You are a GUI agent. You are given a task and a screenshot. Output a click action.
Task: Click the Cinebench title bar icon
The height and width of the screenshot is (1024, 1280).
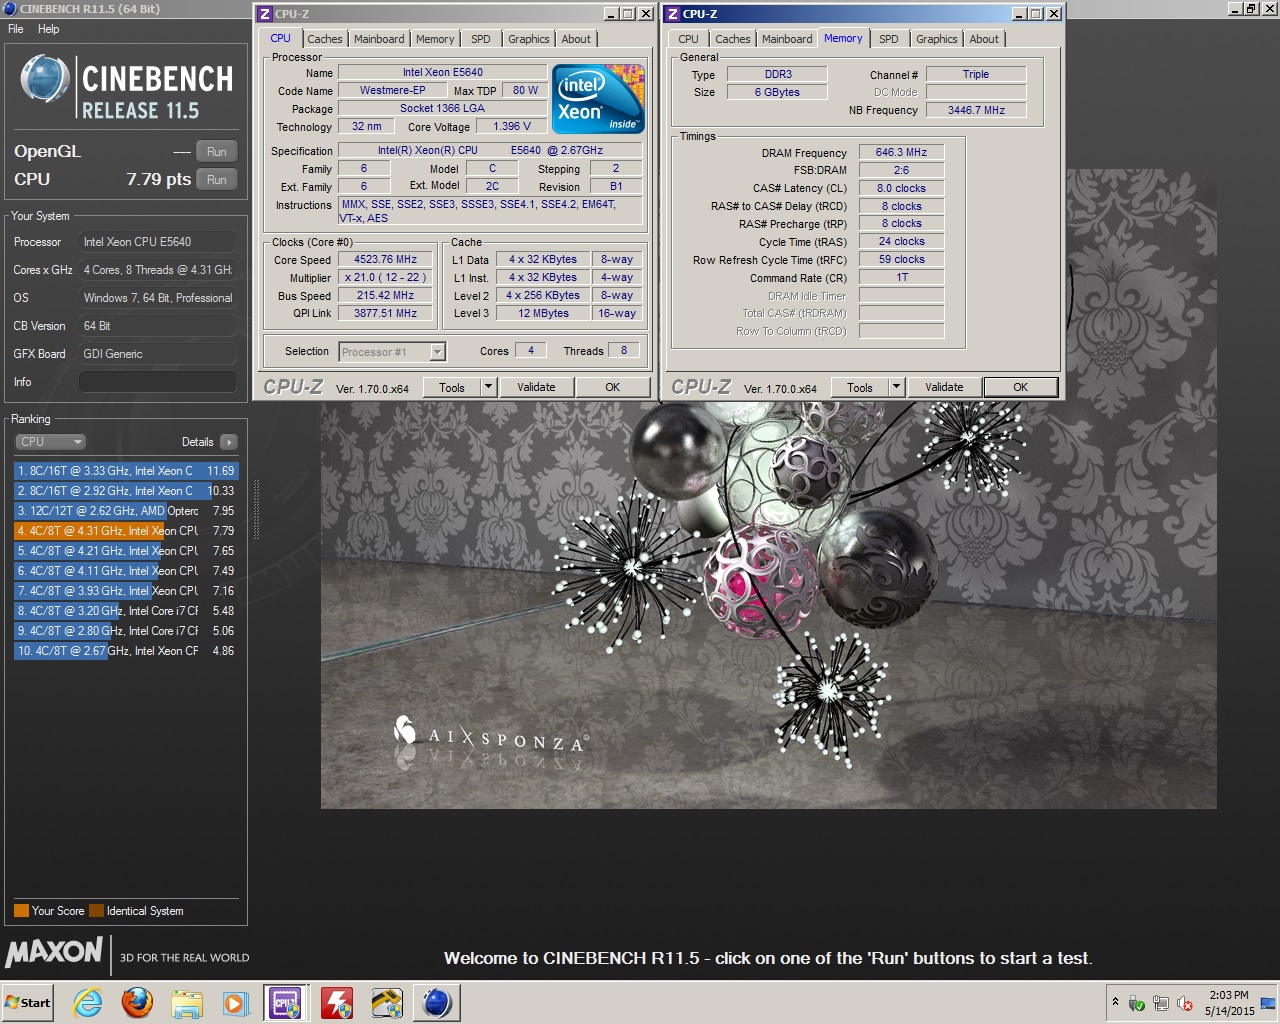click(x=9, y=9)
